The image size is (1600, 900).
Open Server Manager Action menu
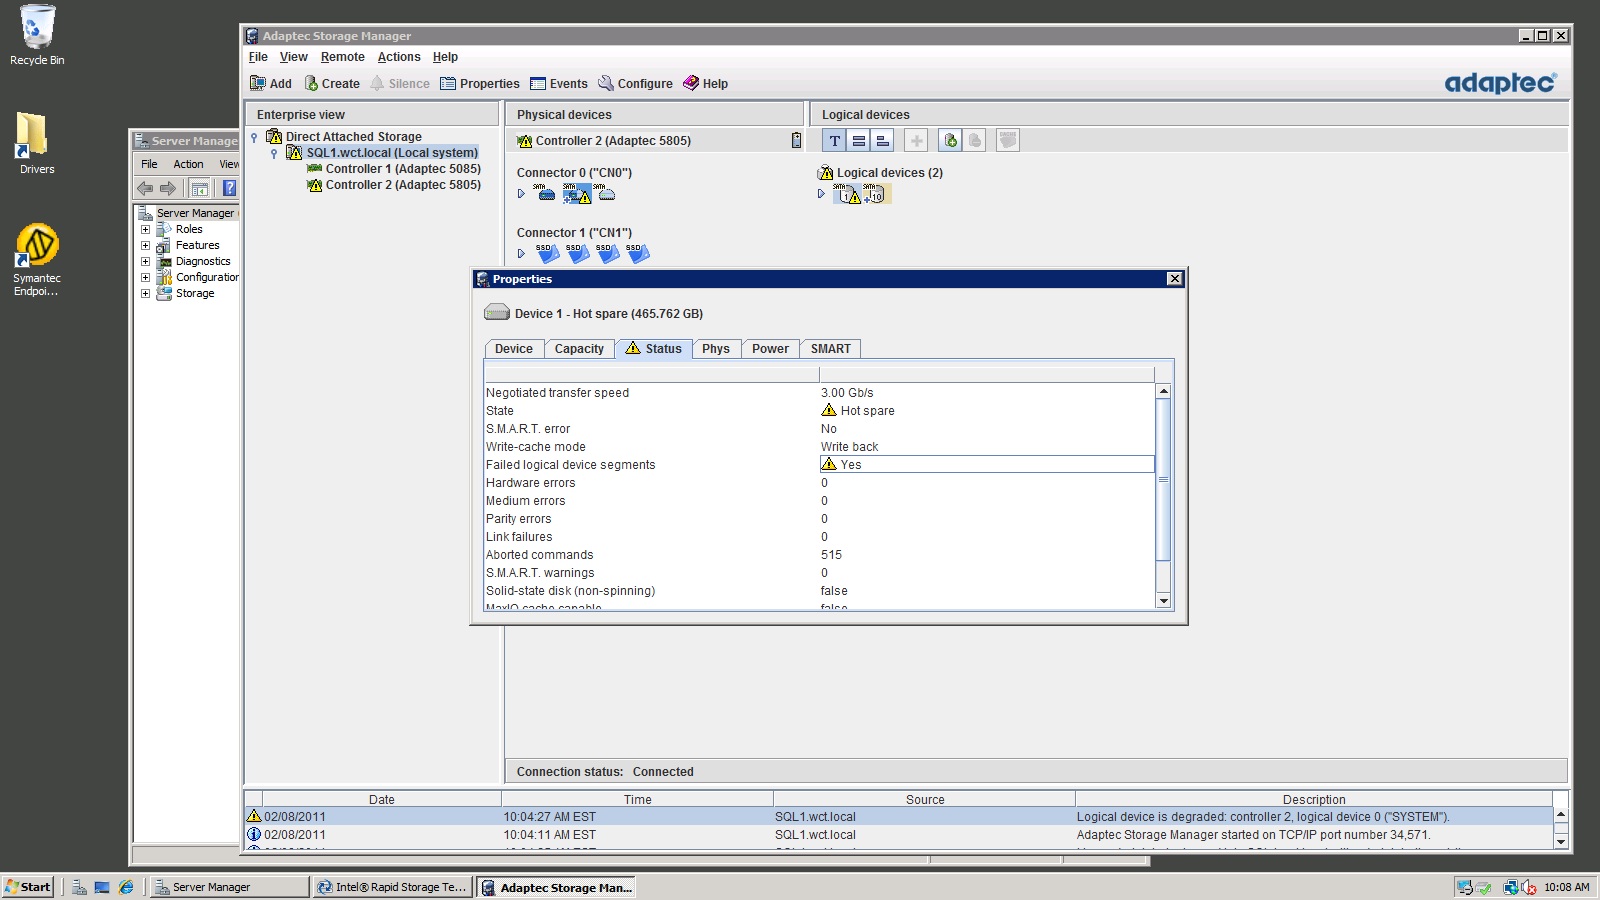[188, 164]
